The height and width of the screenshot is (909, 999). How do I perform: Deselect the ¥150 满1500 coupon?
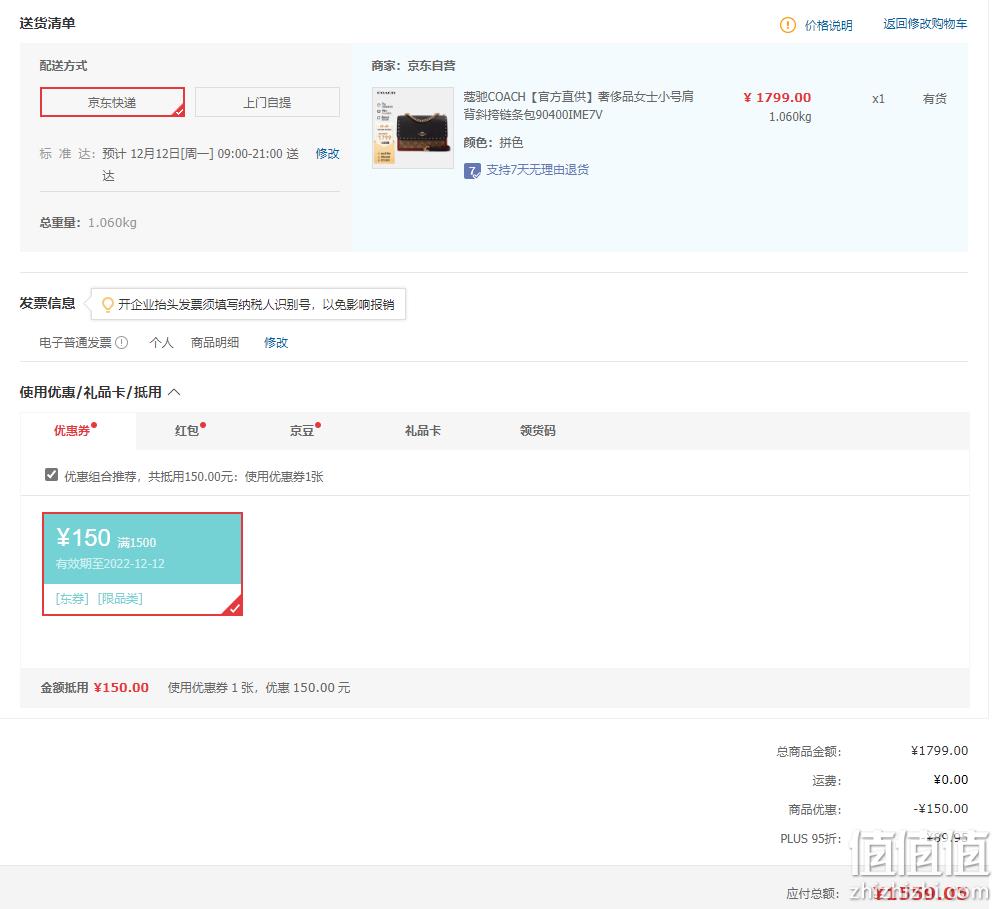pos(142,564)
